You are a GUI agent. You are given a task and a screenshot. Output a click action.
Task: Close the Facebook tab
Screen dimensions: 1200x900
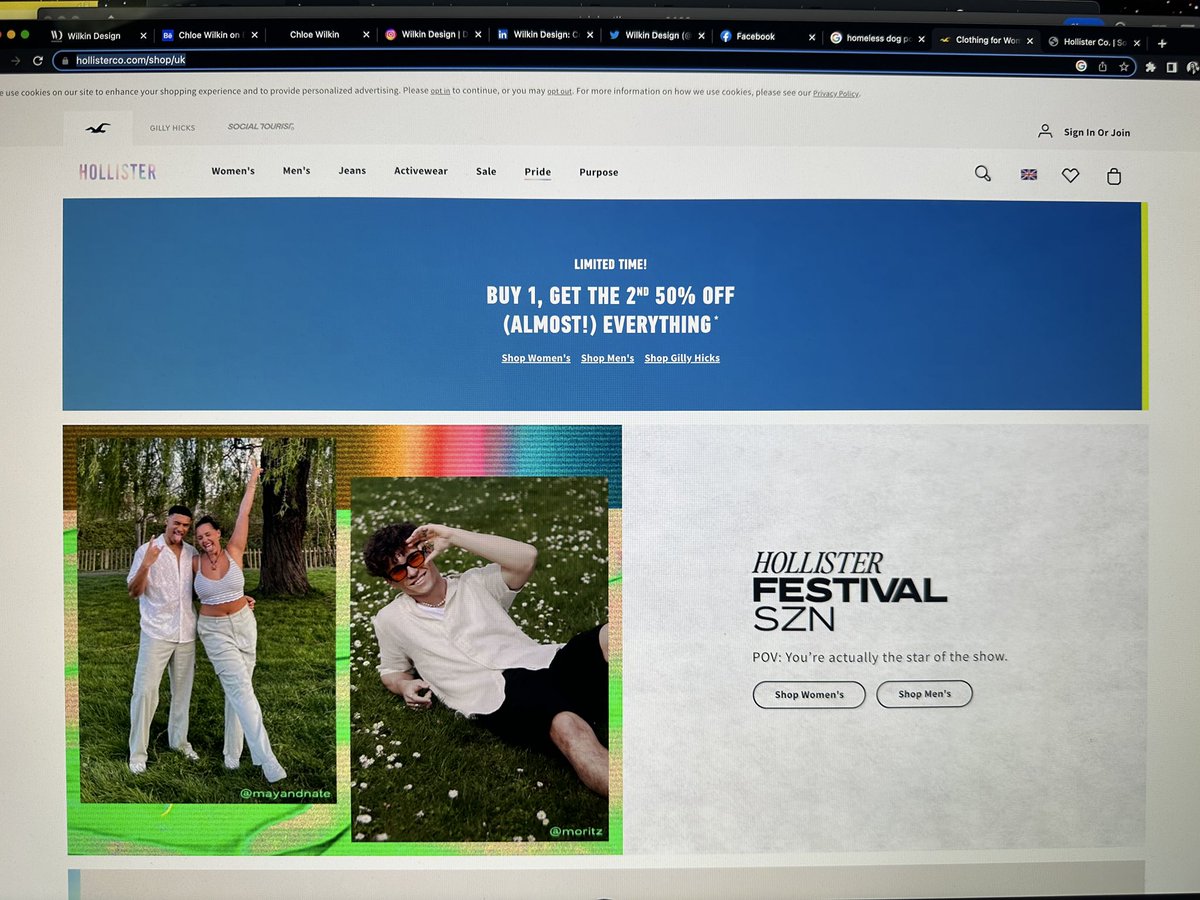812,37
